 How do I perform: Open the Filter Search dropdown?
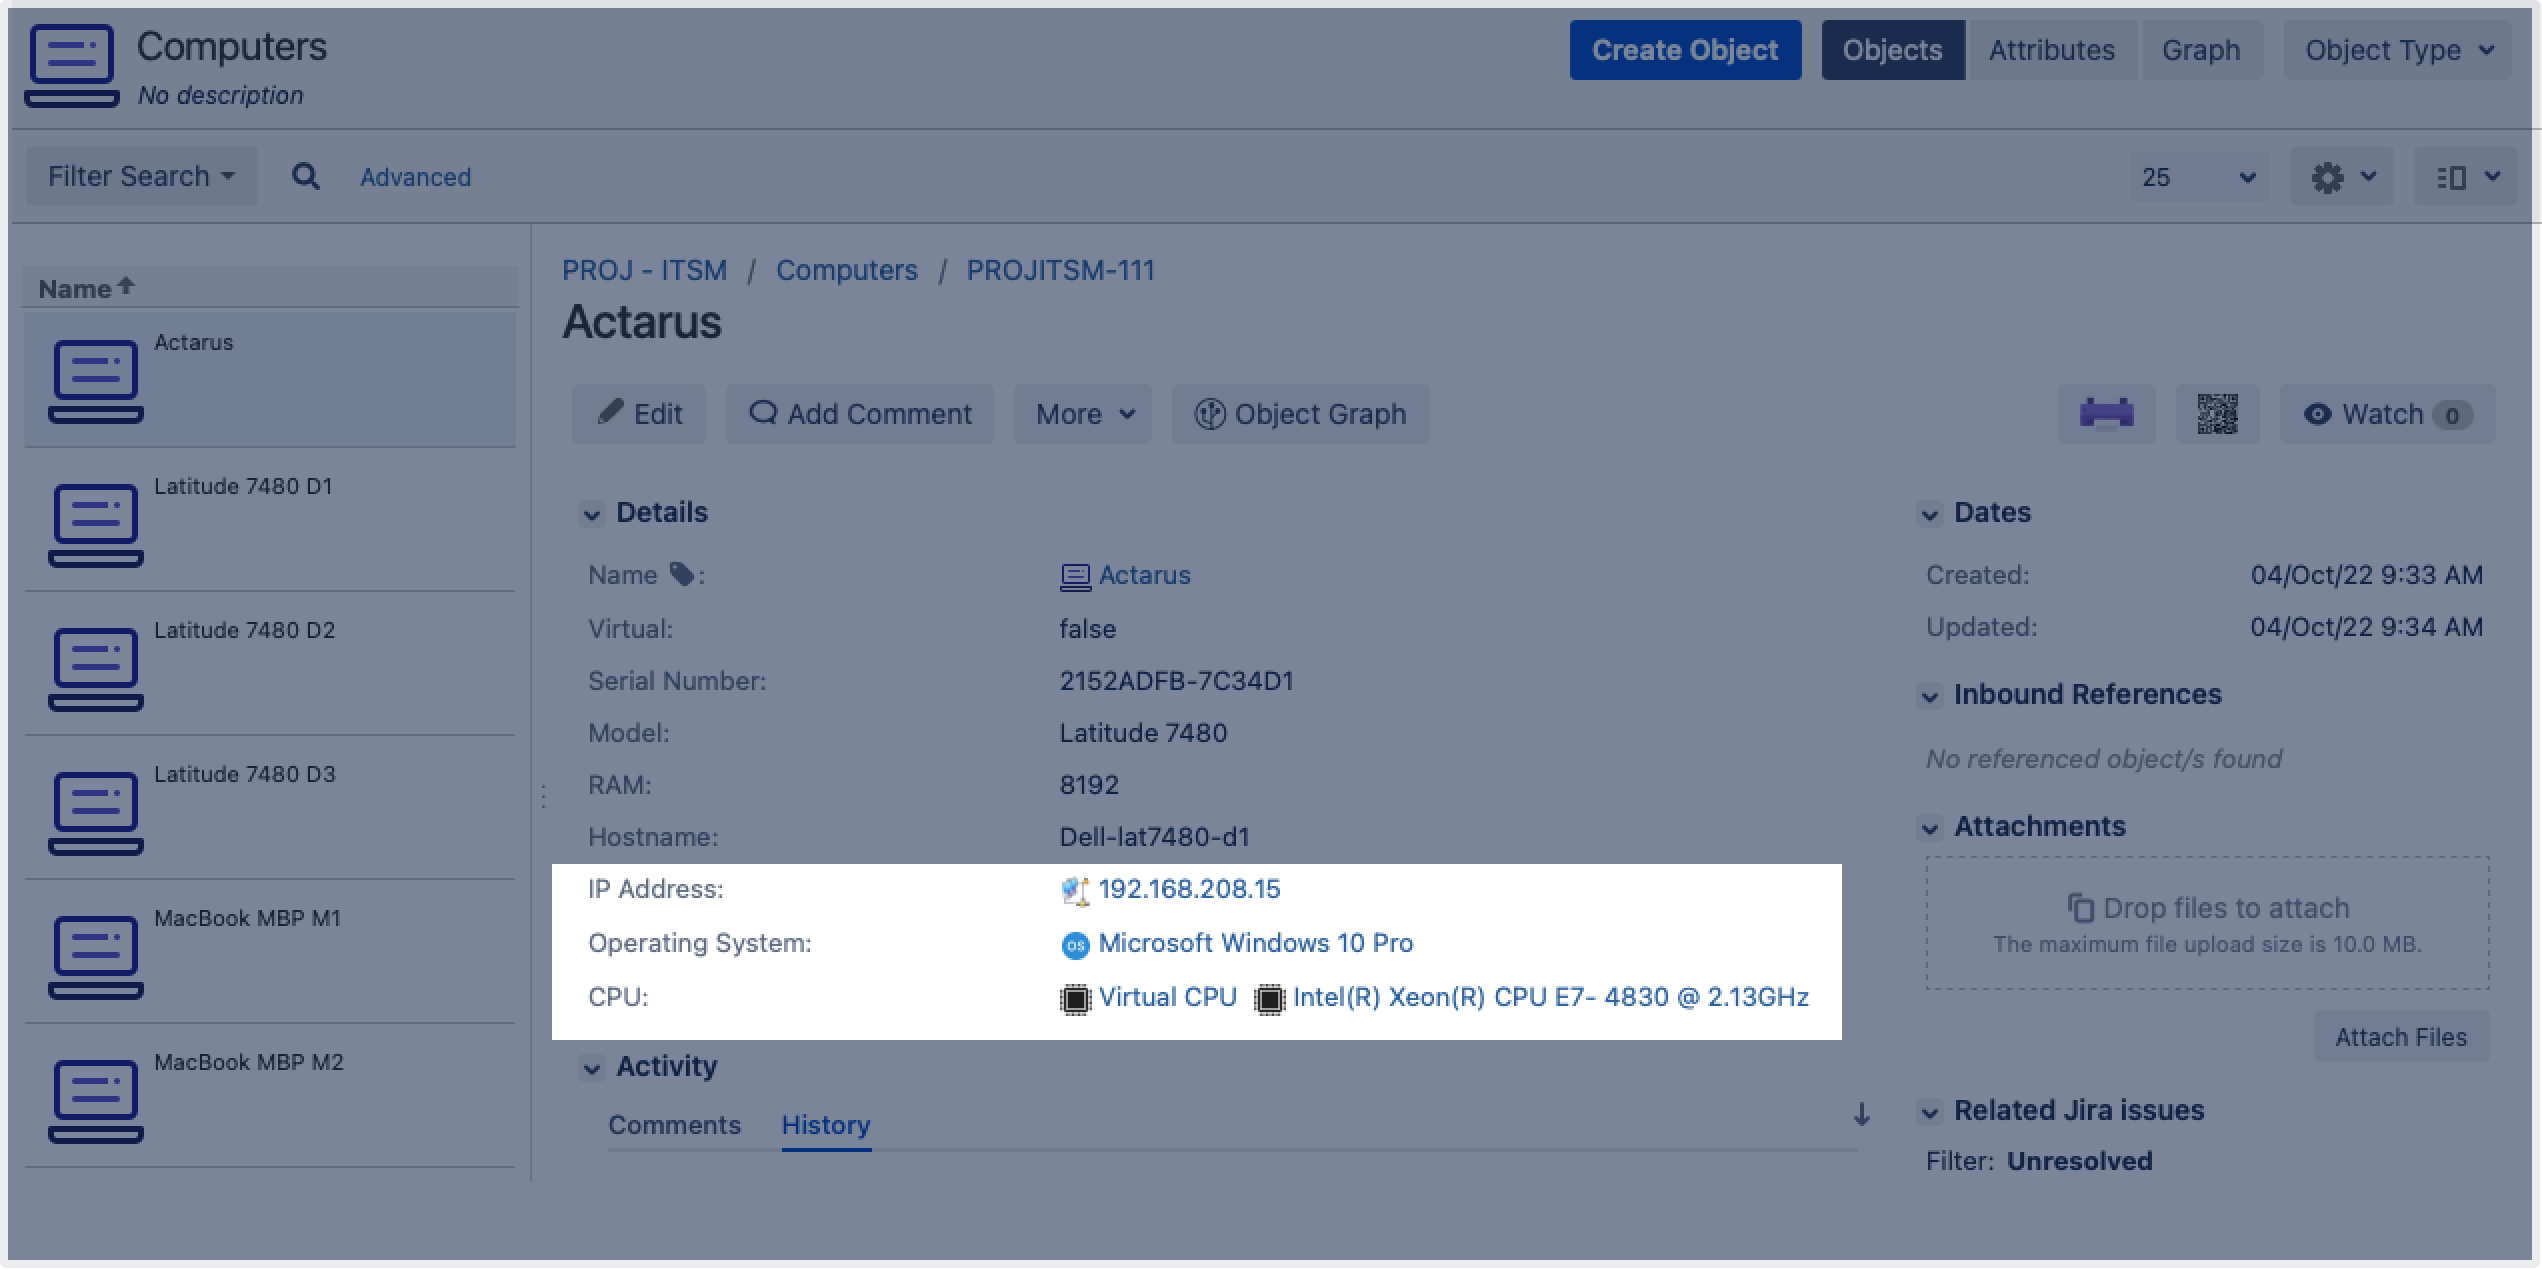(141, 177)
